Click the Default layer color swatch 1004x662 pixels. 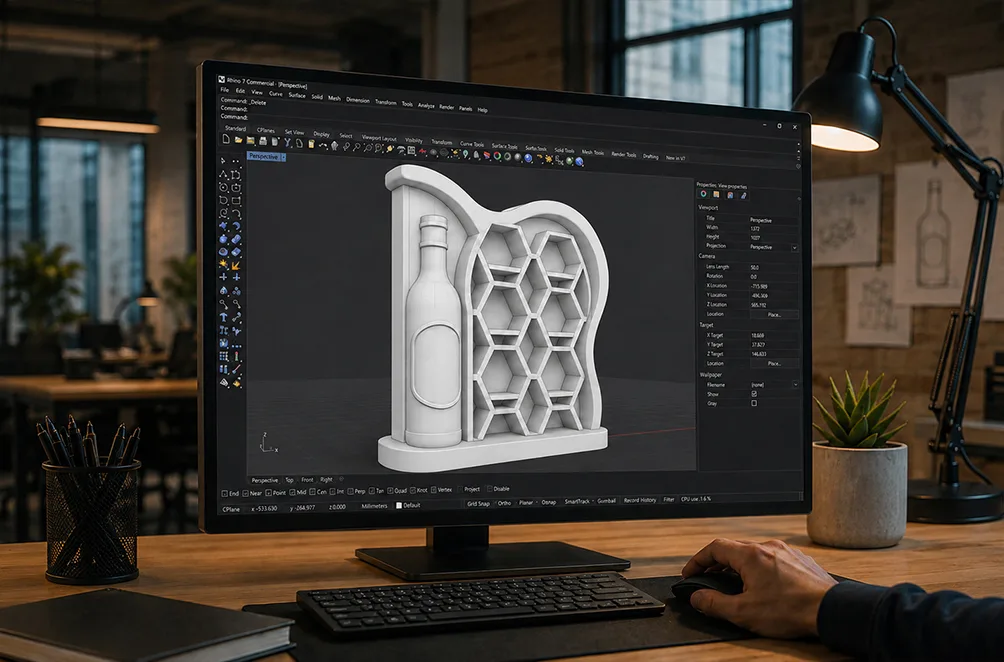(x=399, y=505)
